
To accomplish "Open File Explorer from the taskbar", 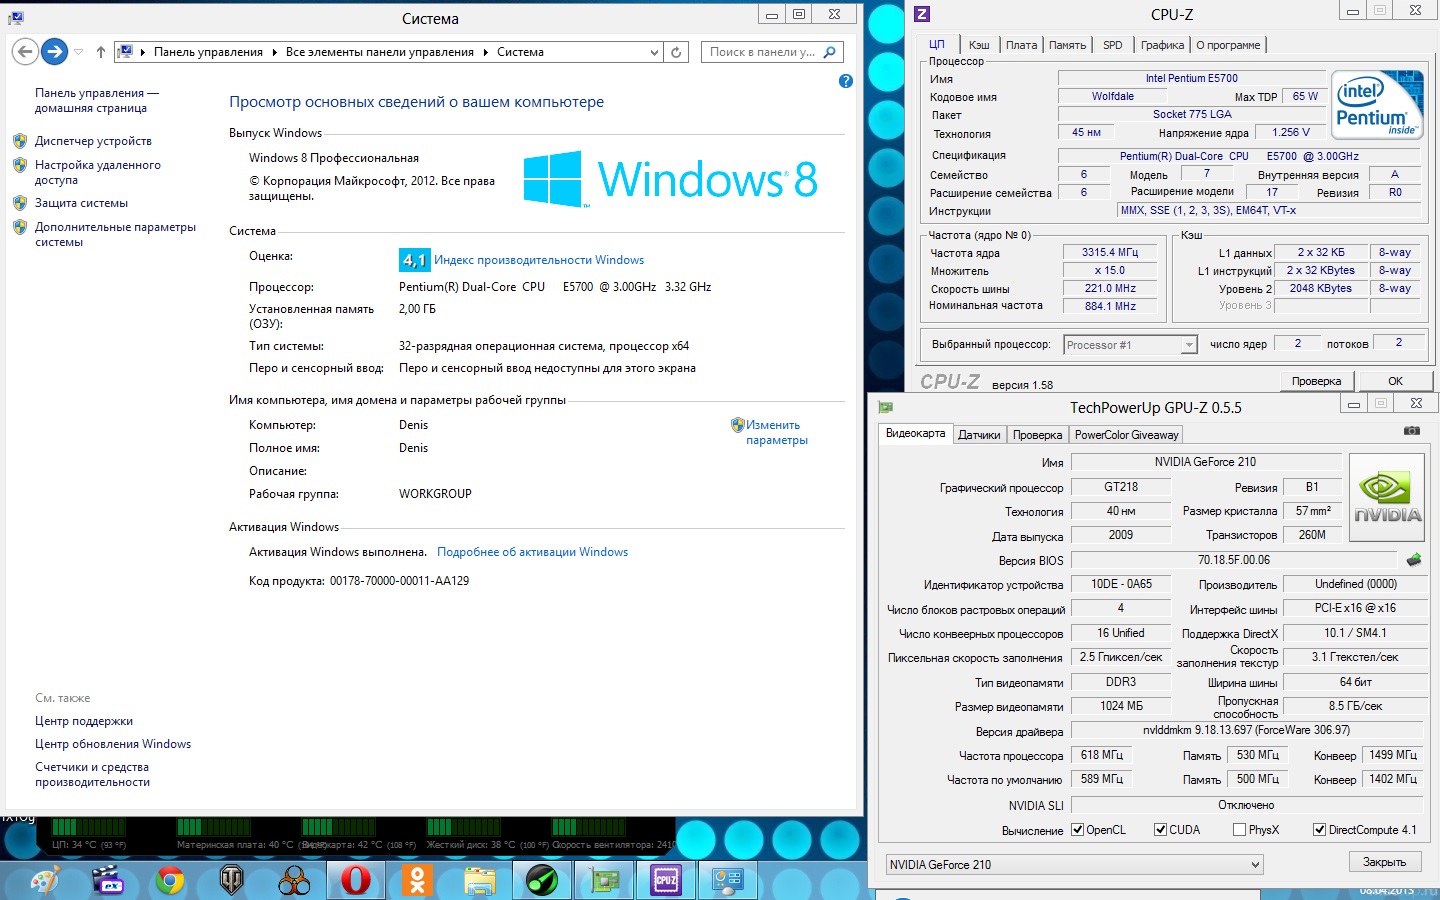I will (480, 881).
